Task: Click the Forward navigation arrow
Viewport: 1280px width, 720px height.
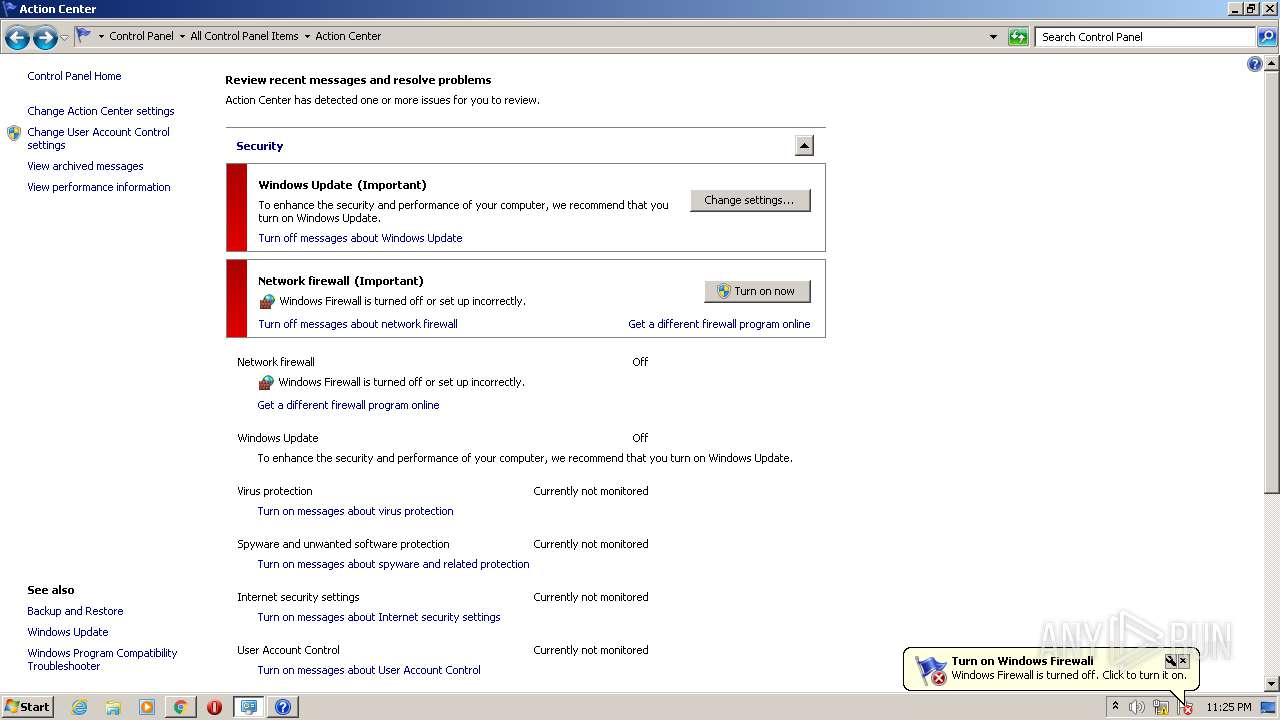Action: click(x=45, y=38)
